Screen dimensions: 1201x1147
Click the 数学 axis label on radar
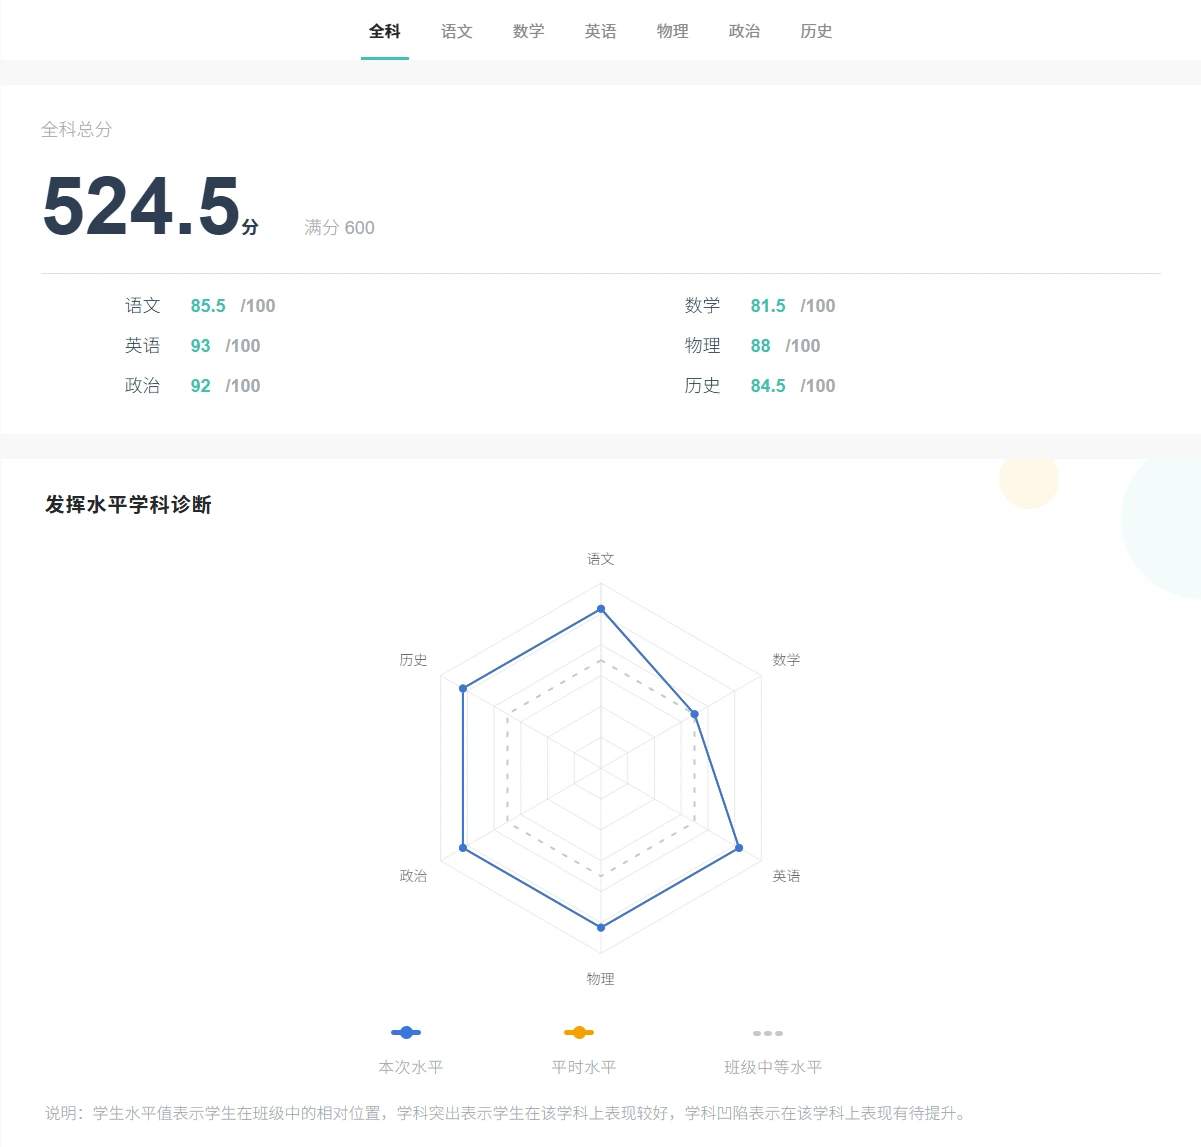[787, 660]
